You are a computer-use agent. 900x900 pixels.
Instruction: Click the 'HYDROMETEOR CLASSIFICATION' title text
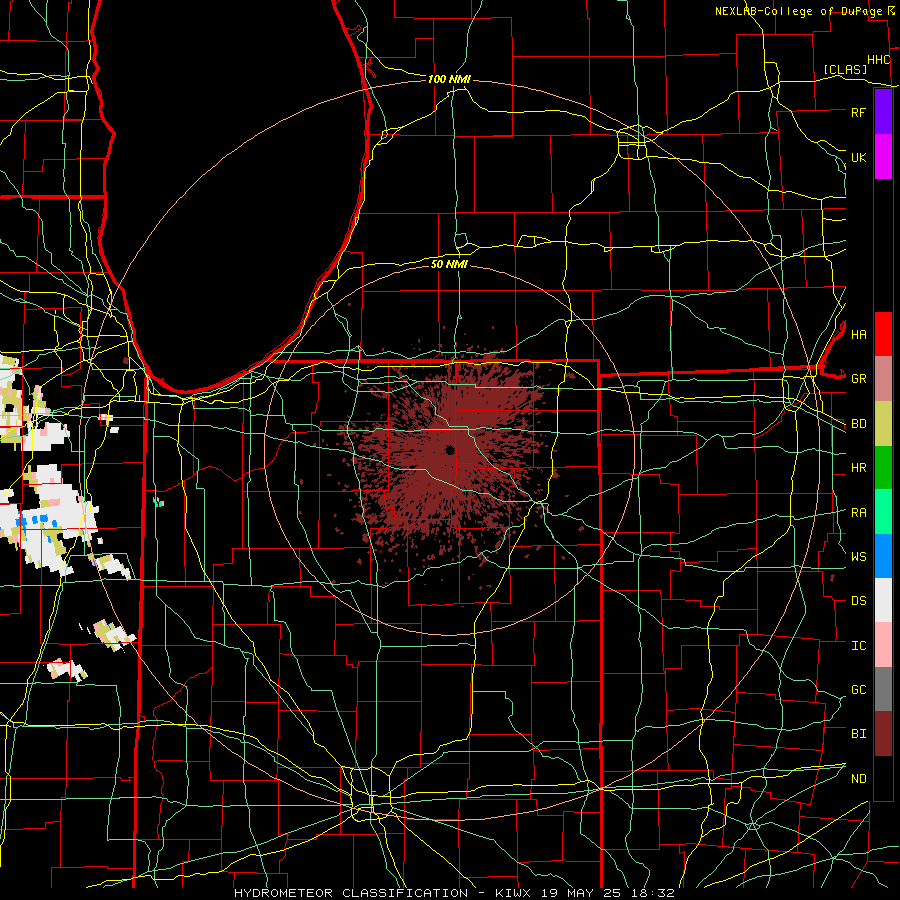[351, 893]
